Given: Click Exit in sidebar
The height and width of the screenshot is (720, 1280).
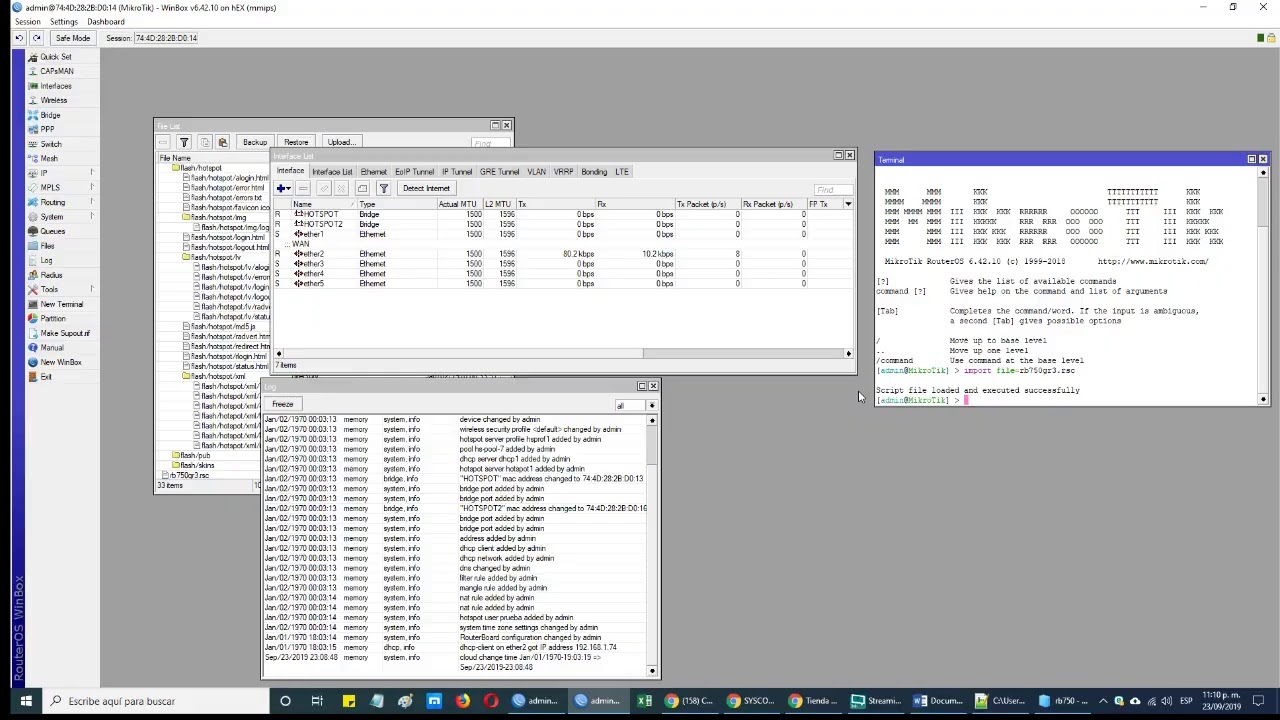Looking at the screenshot, I should pos(46,377).
